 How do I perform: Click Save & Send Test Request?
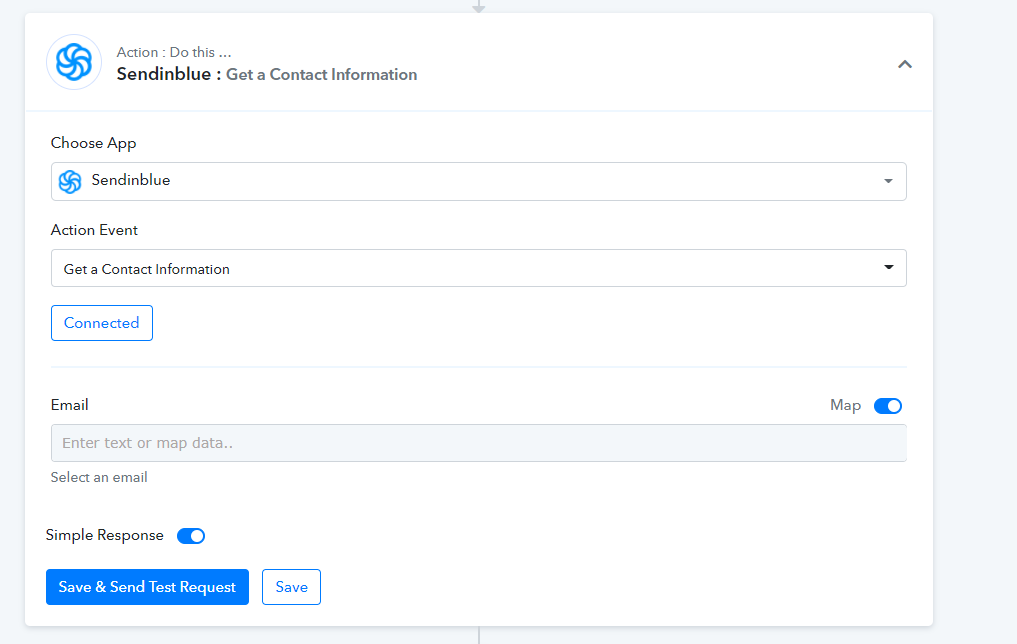pos(147,587)
